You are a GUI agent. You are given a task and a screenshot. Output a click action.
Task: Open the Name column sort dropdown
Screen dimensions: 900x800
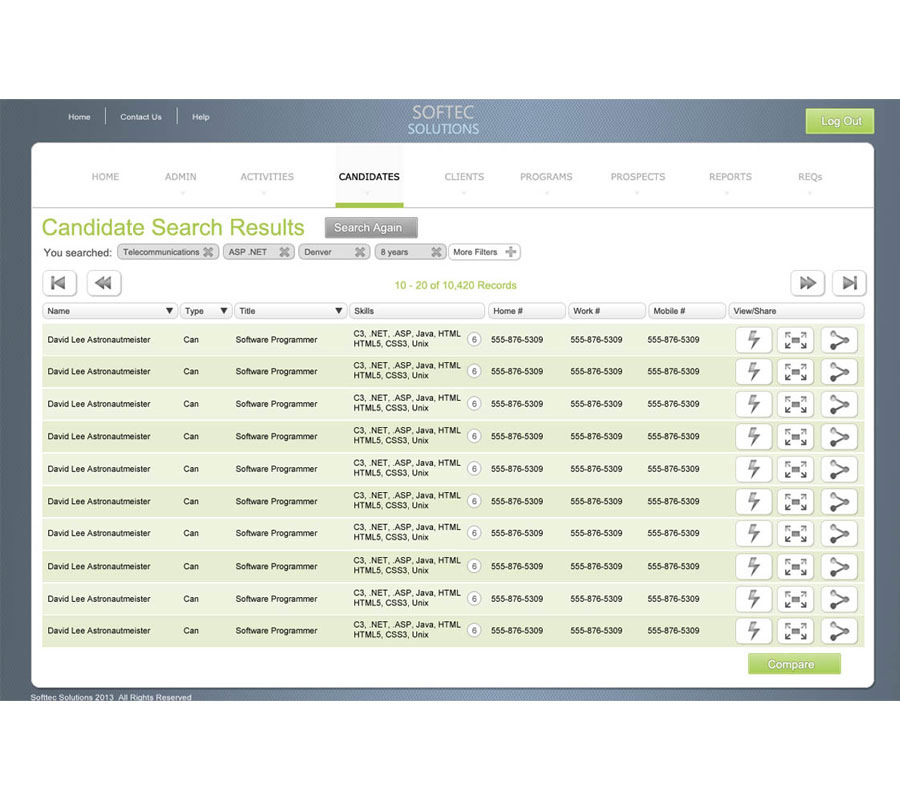pos(169,311)
